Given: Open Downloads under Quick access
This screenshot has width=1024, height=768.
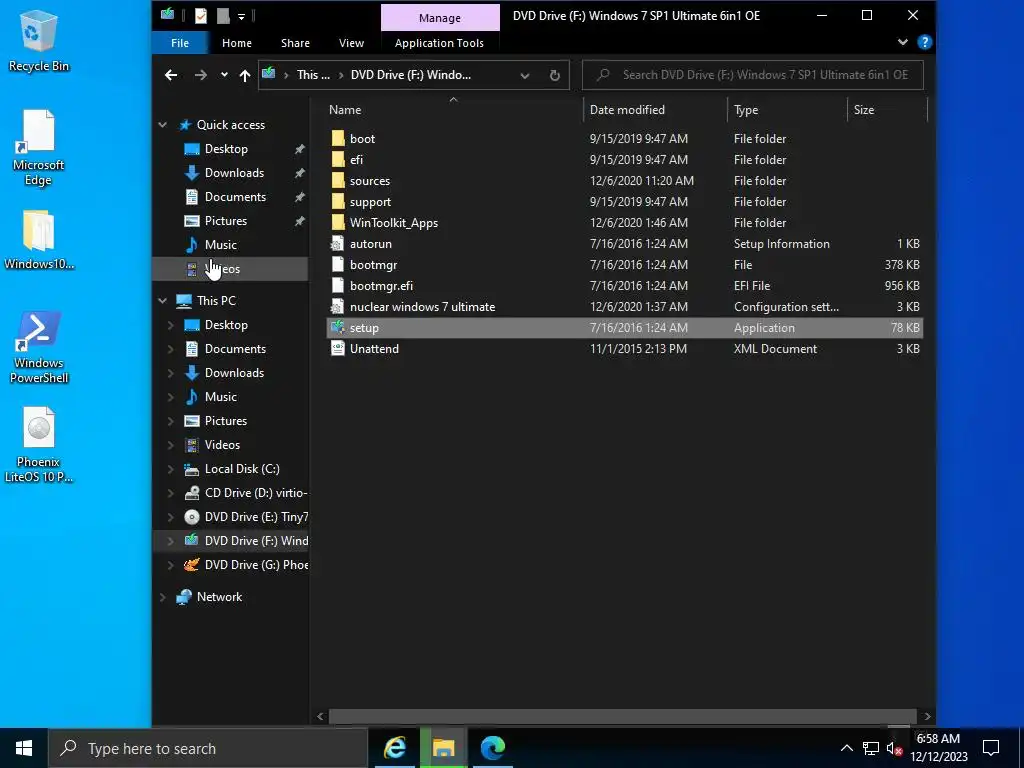Looking at the screenshot, I should (234, 173).
